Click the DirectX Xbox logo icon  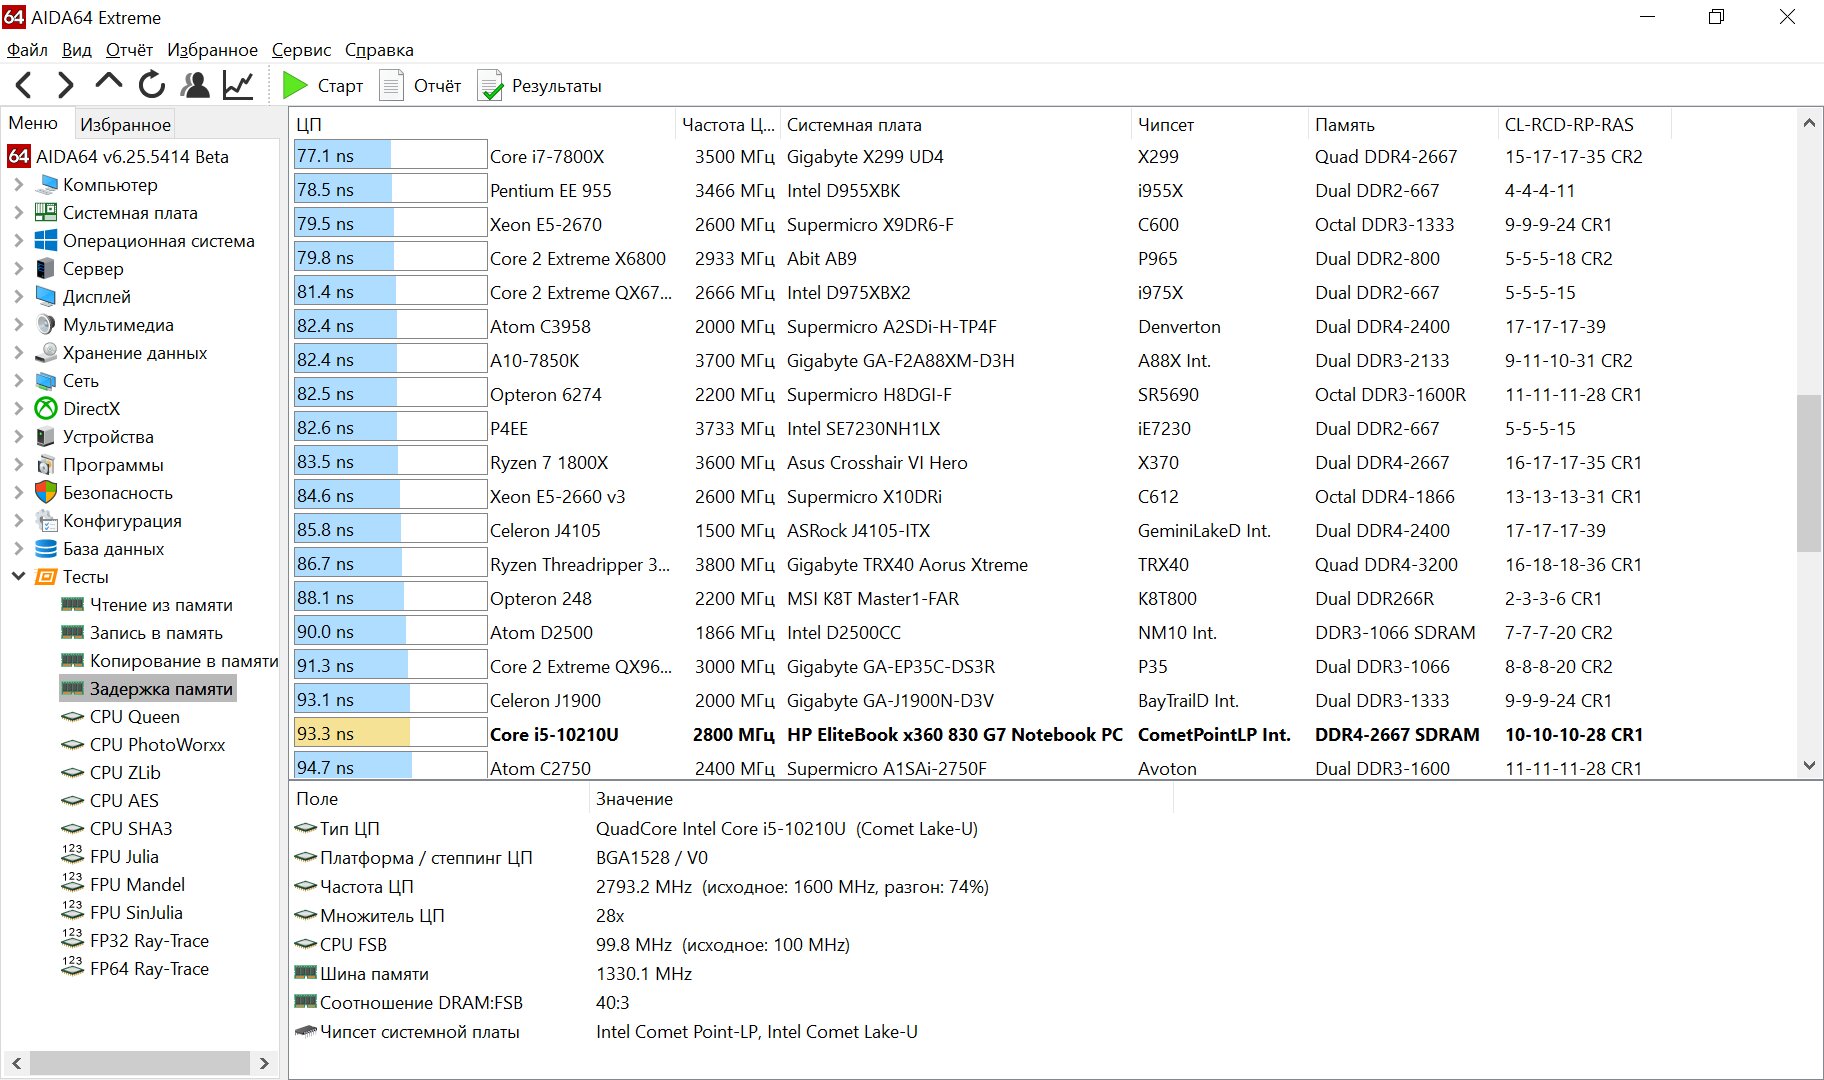point(46,409)
